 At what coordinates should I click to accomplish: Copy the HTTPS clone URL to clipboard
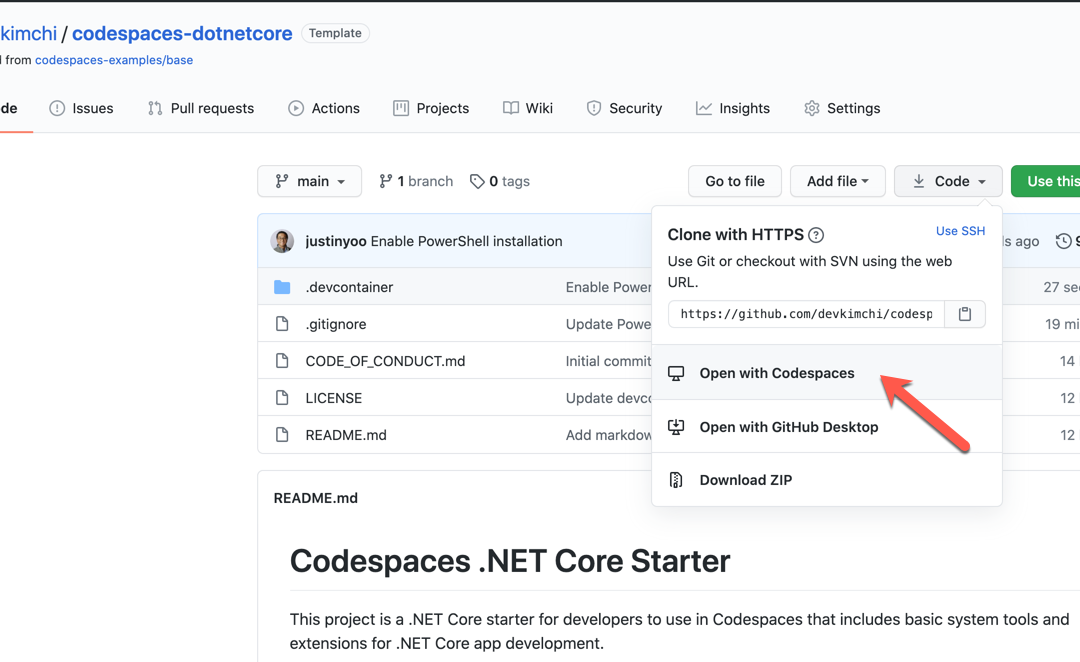tap(964, 314)
